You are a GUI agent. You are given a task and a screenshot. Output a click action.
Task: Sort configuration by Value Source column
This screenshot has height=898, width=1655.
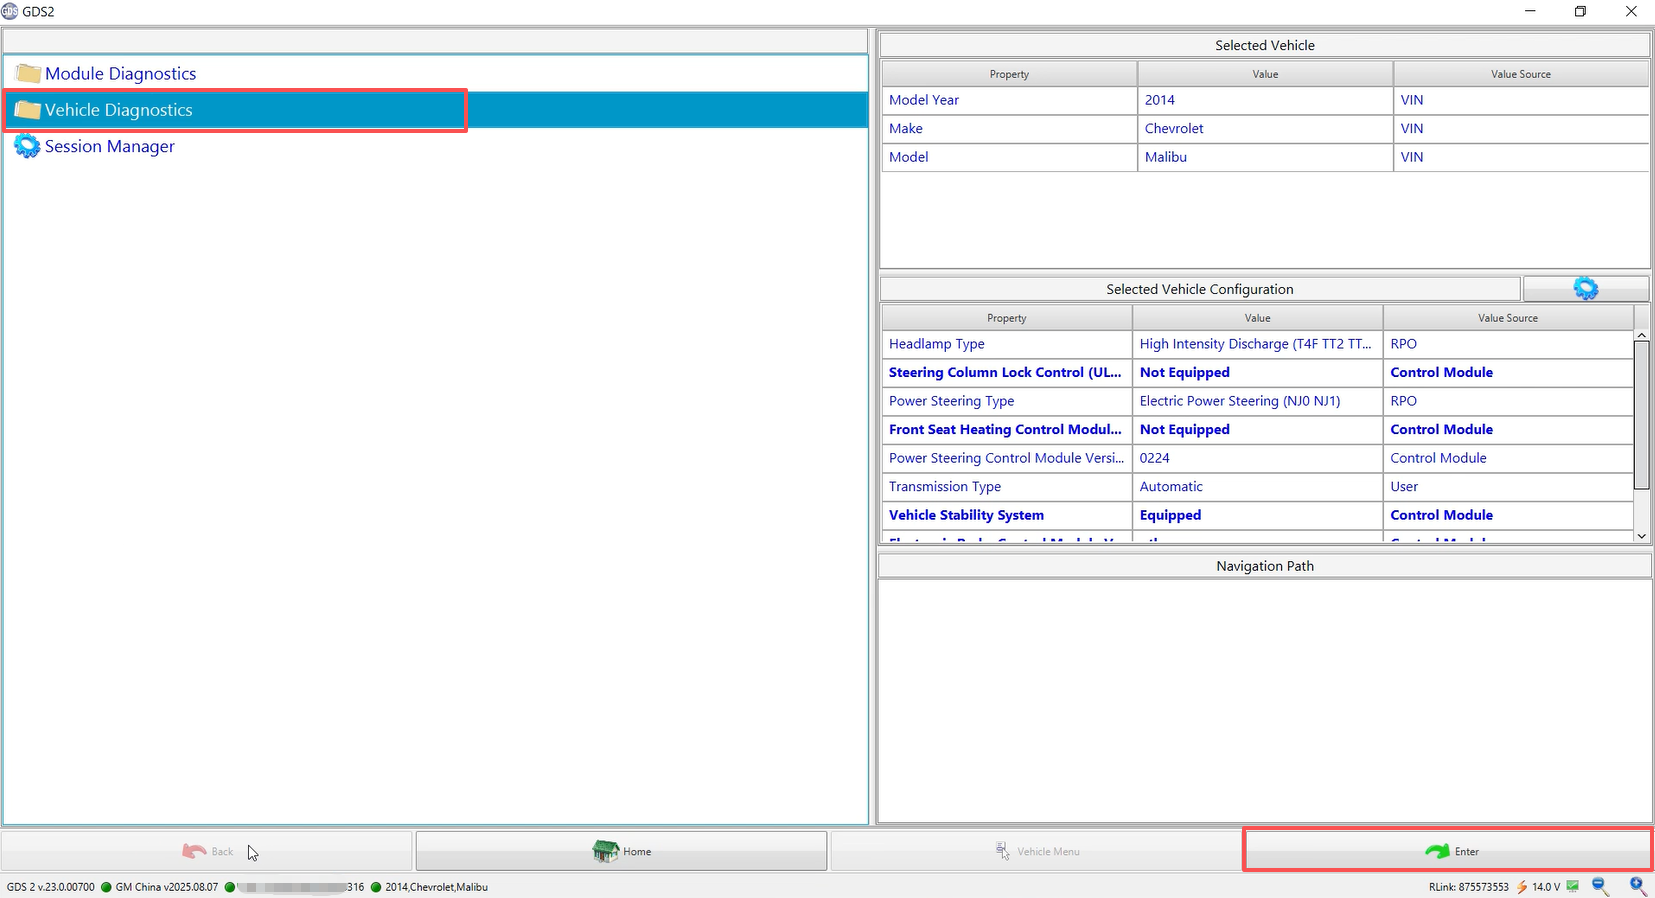[x=1507, y=318]
